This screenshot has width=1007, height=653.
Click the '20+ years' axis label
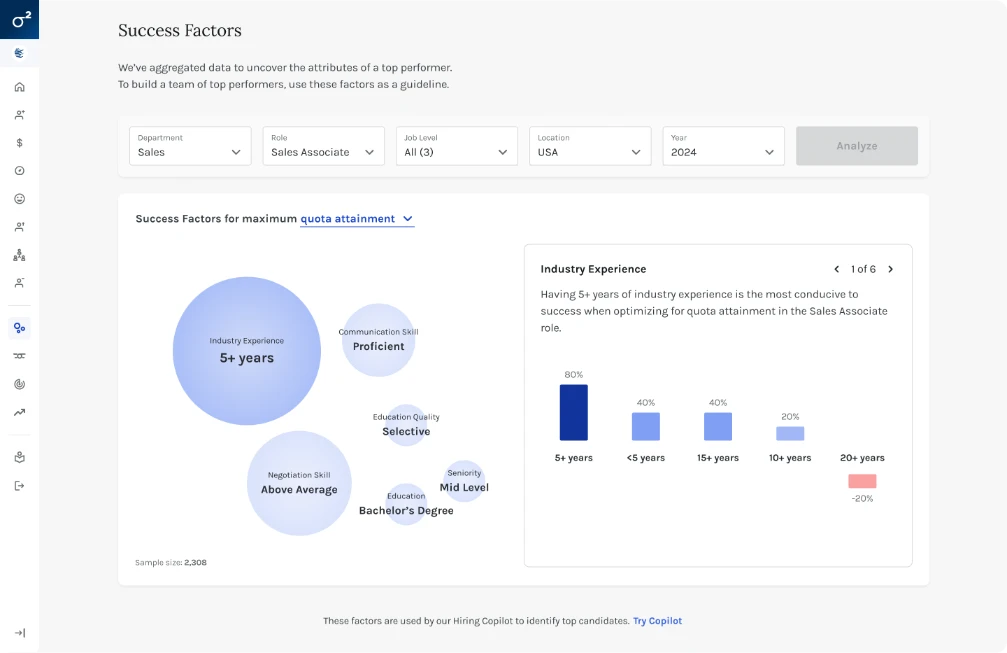coord(862,458)
